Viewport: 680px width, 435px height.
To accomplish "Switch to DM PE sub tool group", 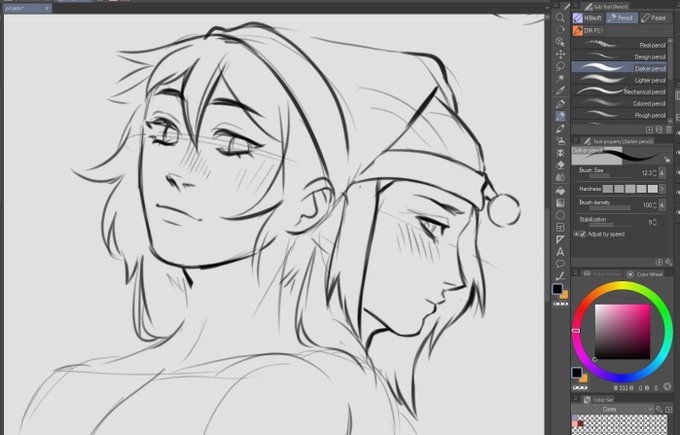I will [x=588, y=30].
